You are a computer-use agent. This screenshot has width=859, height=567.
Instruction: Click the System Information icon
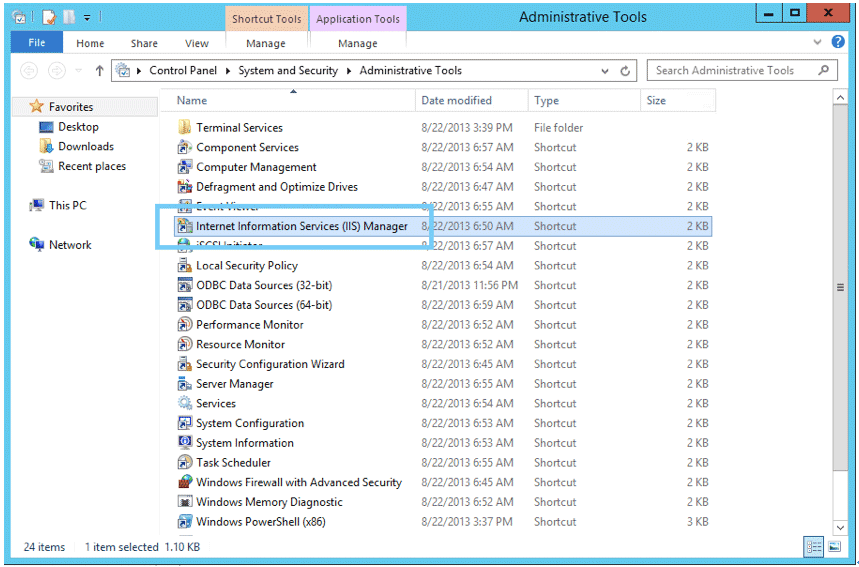pos(185,443)
